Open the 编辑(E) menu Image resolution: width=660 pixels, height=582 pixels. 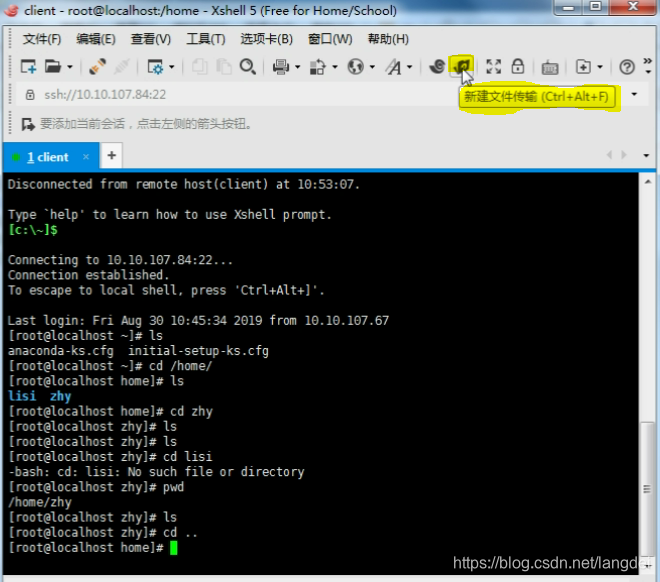click(x=96, y=39)
